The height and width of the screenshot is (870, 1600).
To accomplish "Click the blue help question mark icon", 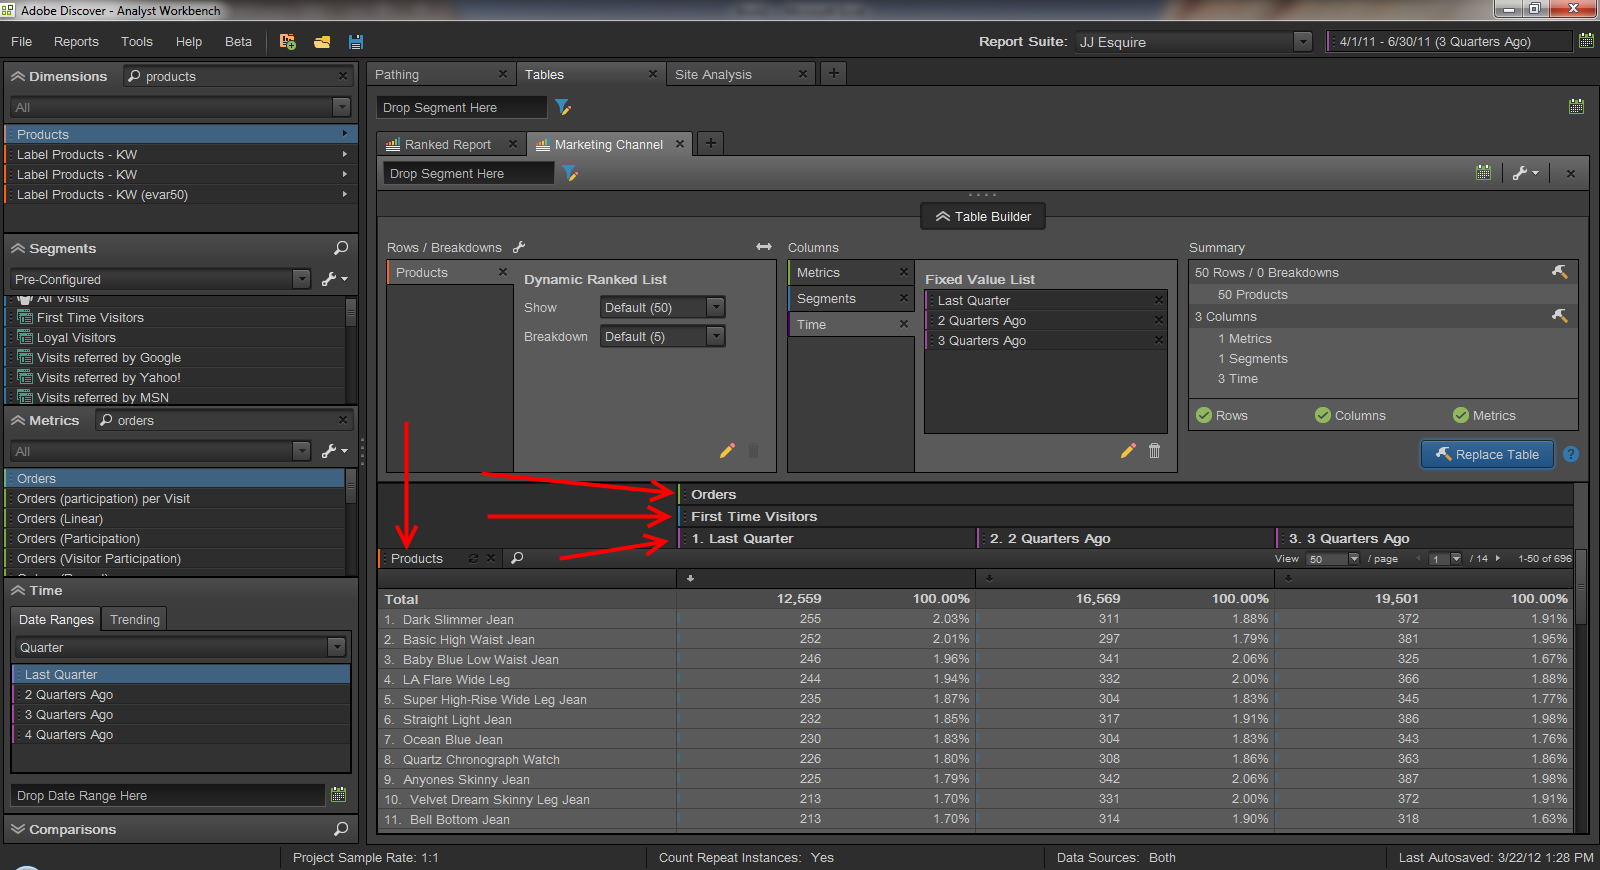I will tap(1571, 454).
